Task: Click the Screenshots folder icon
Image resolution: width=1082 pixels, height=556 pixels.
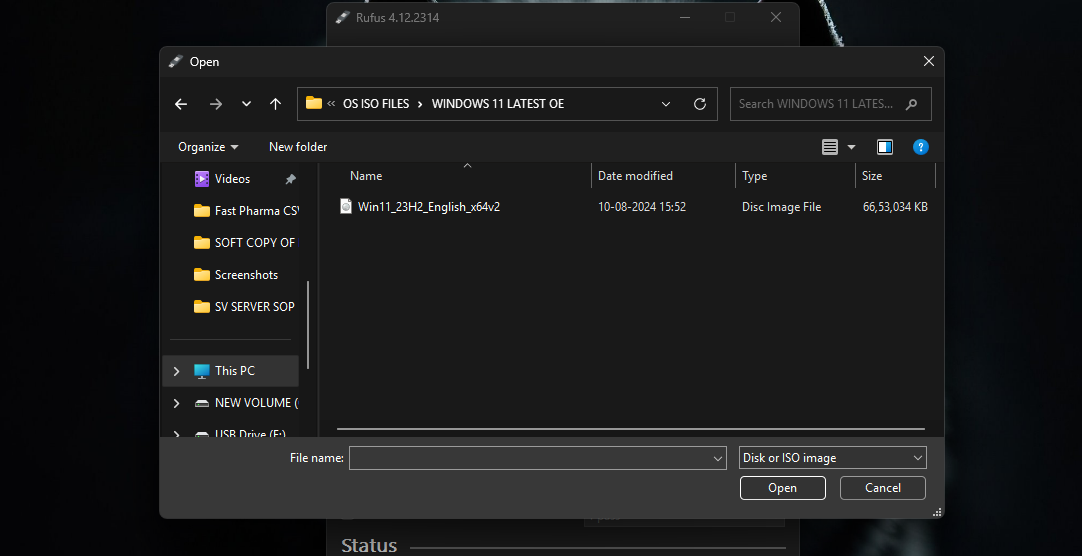Action: tap(201, 275)
